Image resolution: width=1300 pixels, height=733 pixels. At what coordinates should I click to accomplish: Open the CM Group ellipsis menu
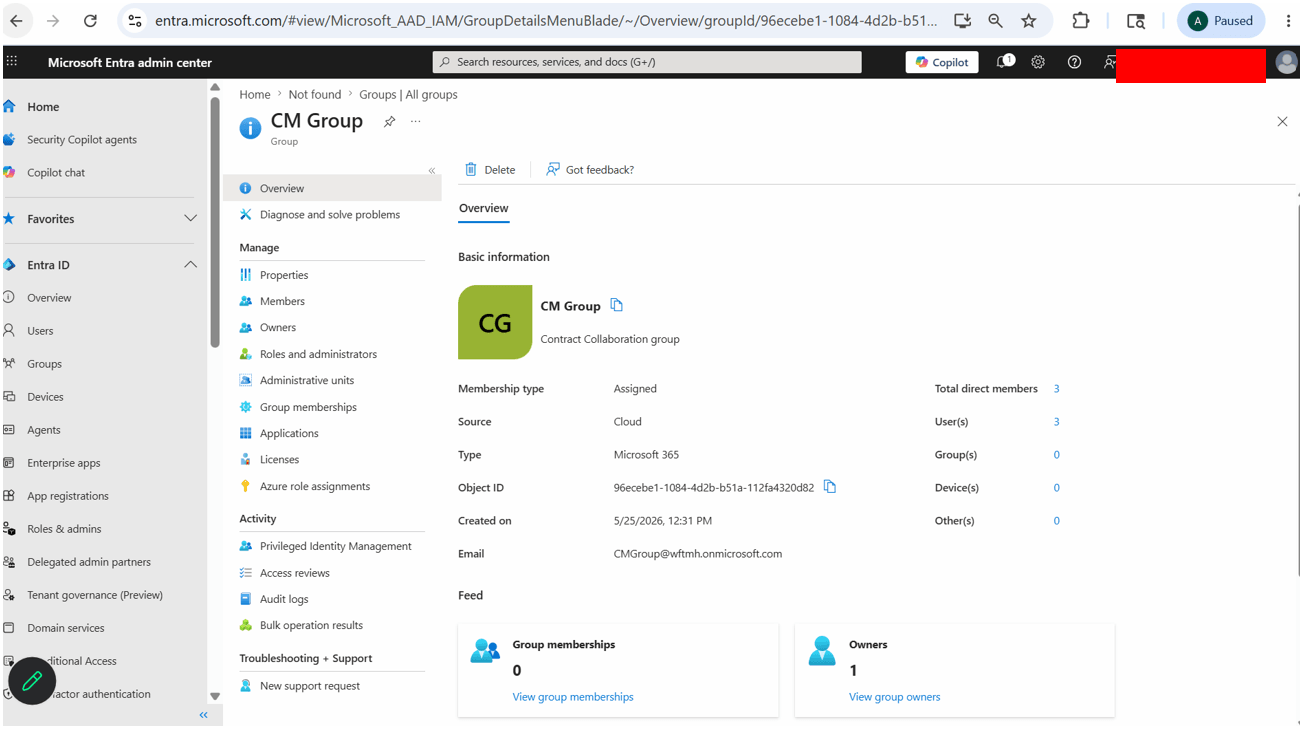click(x=416, y=121)
